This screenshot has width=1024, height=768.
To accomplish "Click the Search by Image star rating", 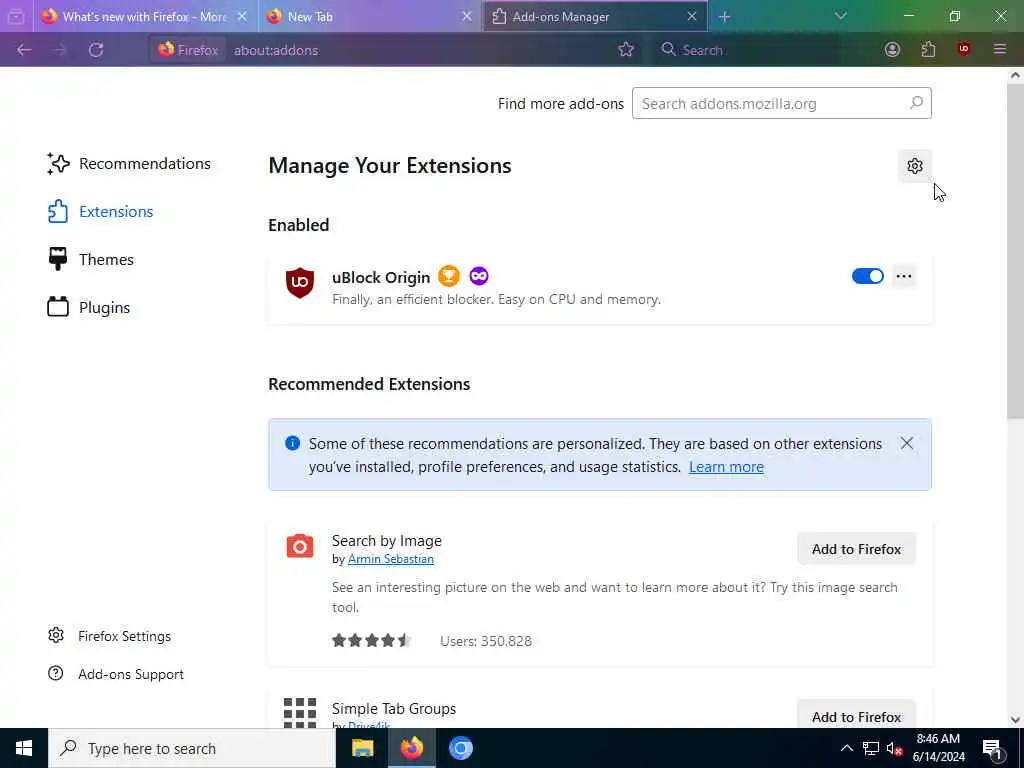I will [372, 641].
